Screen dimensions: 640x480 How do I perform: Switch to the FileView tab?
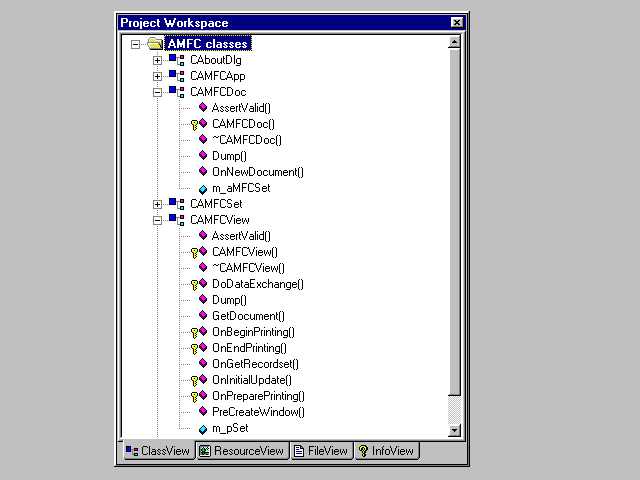coord(321,451)
